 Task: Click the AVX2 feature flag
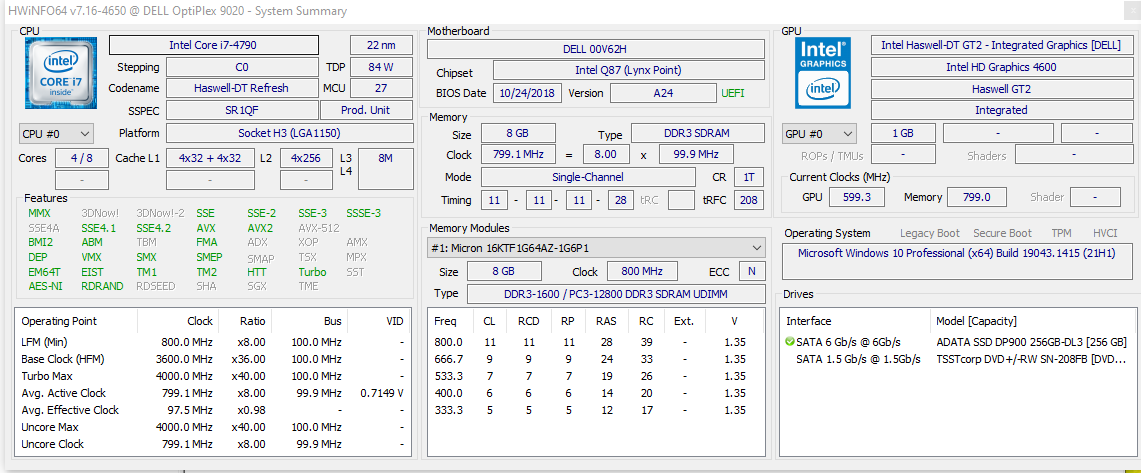click(261, 228)
